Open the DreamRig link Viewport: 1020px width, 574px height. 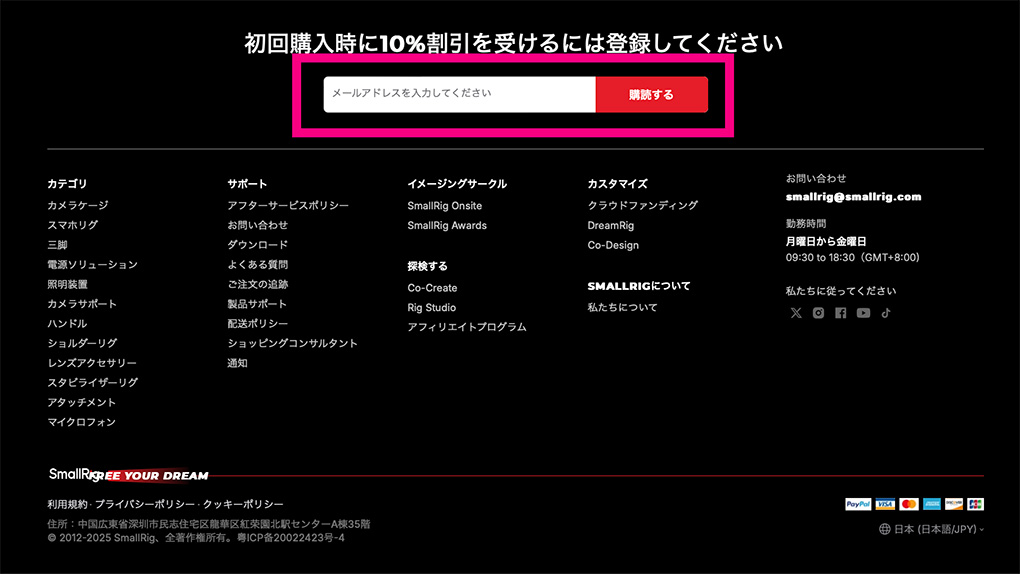(x=611, y=225)
